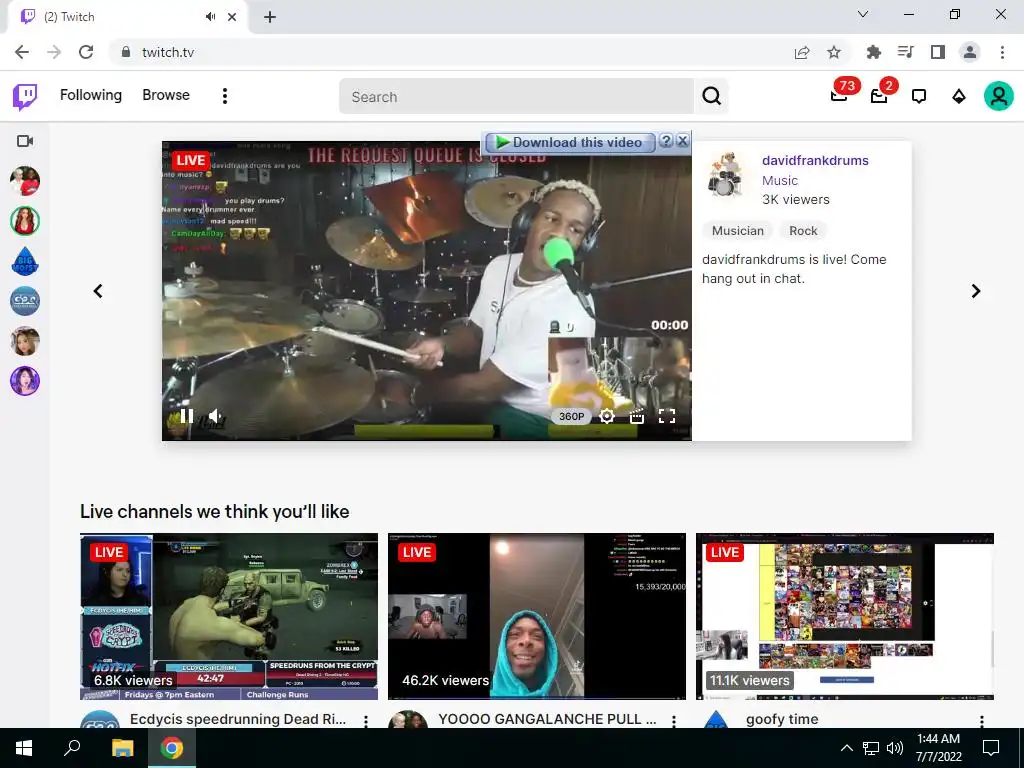This screenshot has height=768, width=1024.
Task: Open Ecdycis speedrunning Dead Ri... title
Action: click(238, 719)
